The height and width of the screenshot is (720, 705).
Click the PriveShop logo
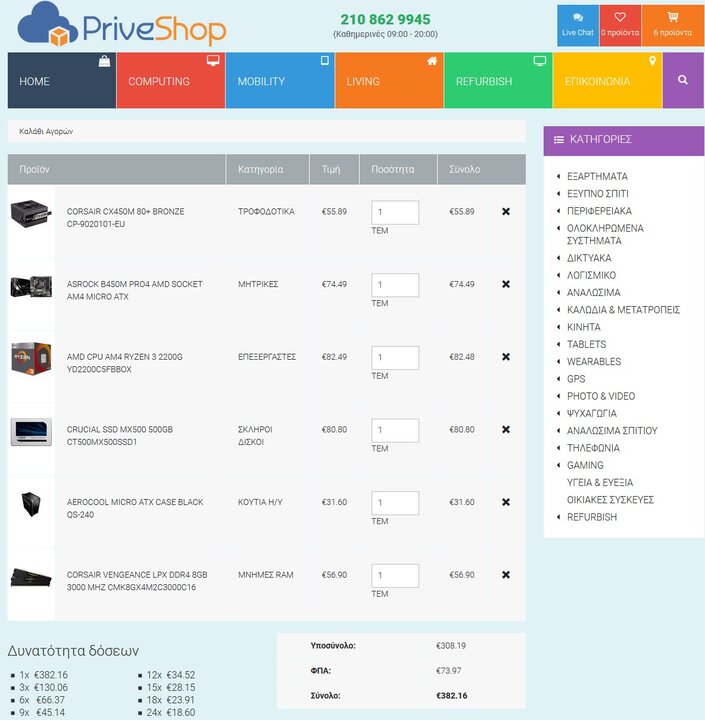[x=122, y=25]
